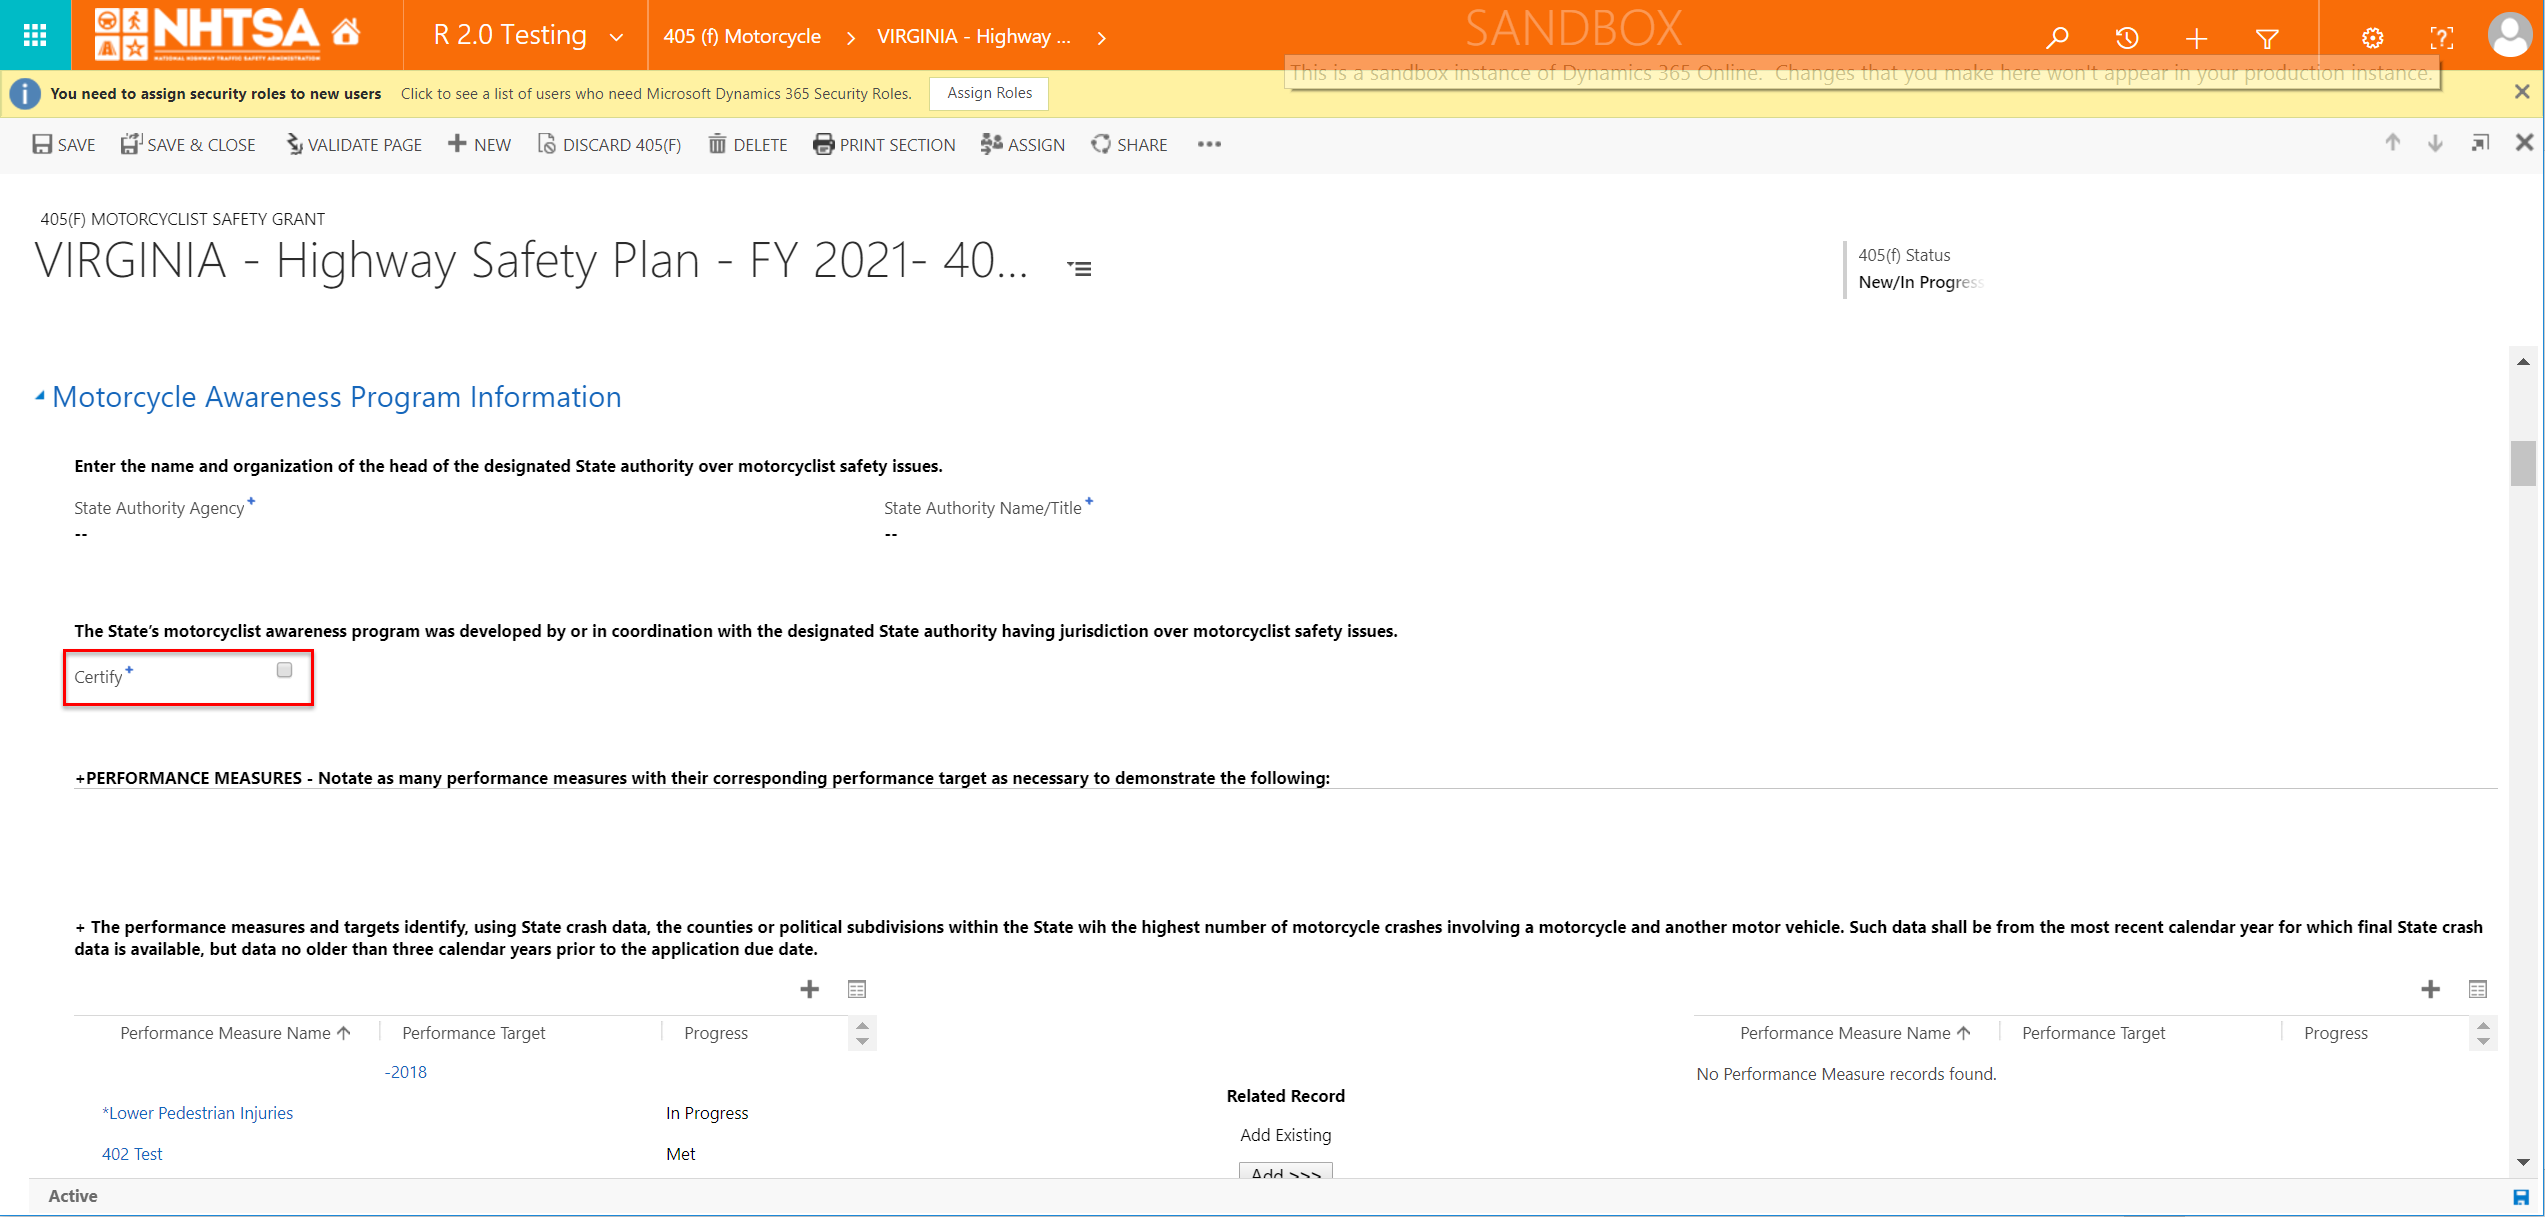Open the settings gear icon
This screenshot has height=1217, width=2545.
pos(2372,38)
